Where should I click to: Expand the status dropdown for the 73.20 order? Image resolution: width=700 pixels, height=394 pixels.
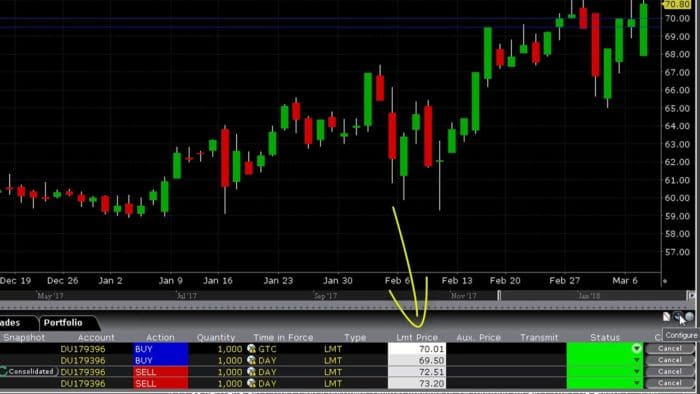pyautogui.click(x=637, y=383)
